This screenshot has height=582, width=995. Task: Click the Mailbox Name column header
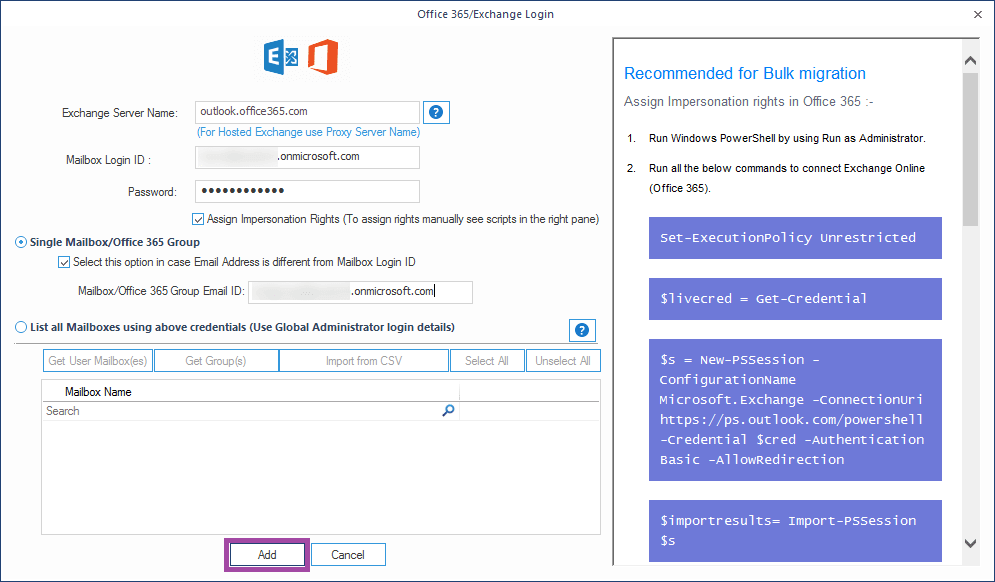[x=251, y=392]
